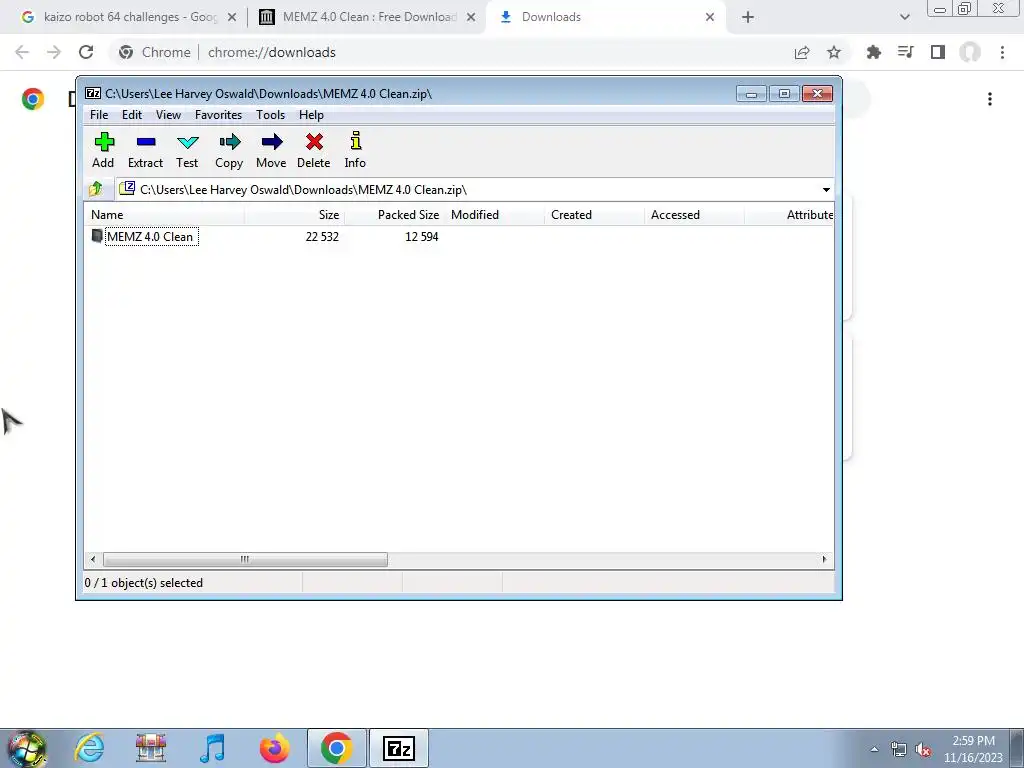Click the horizontal scrollbar thumb in file list
The image size is (1024, 768).
click(245, 560)
